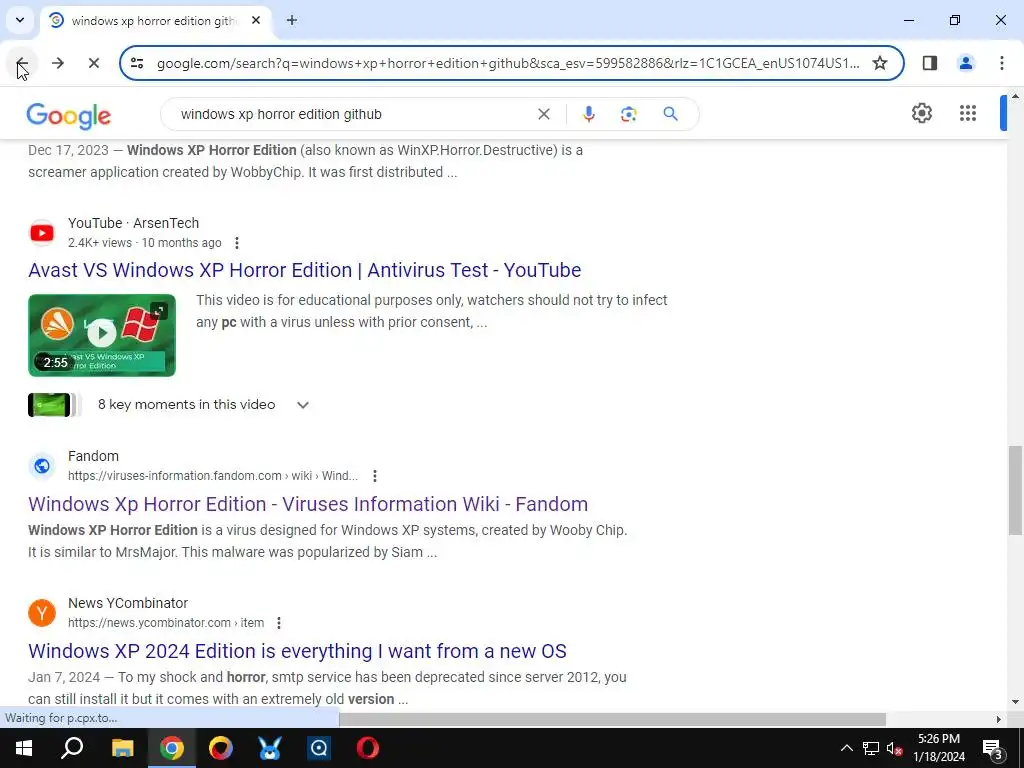
Task: Click the scroll right arrow
Action: click(x=999, y=719)
